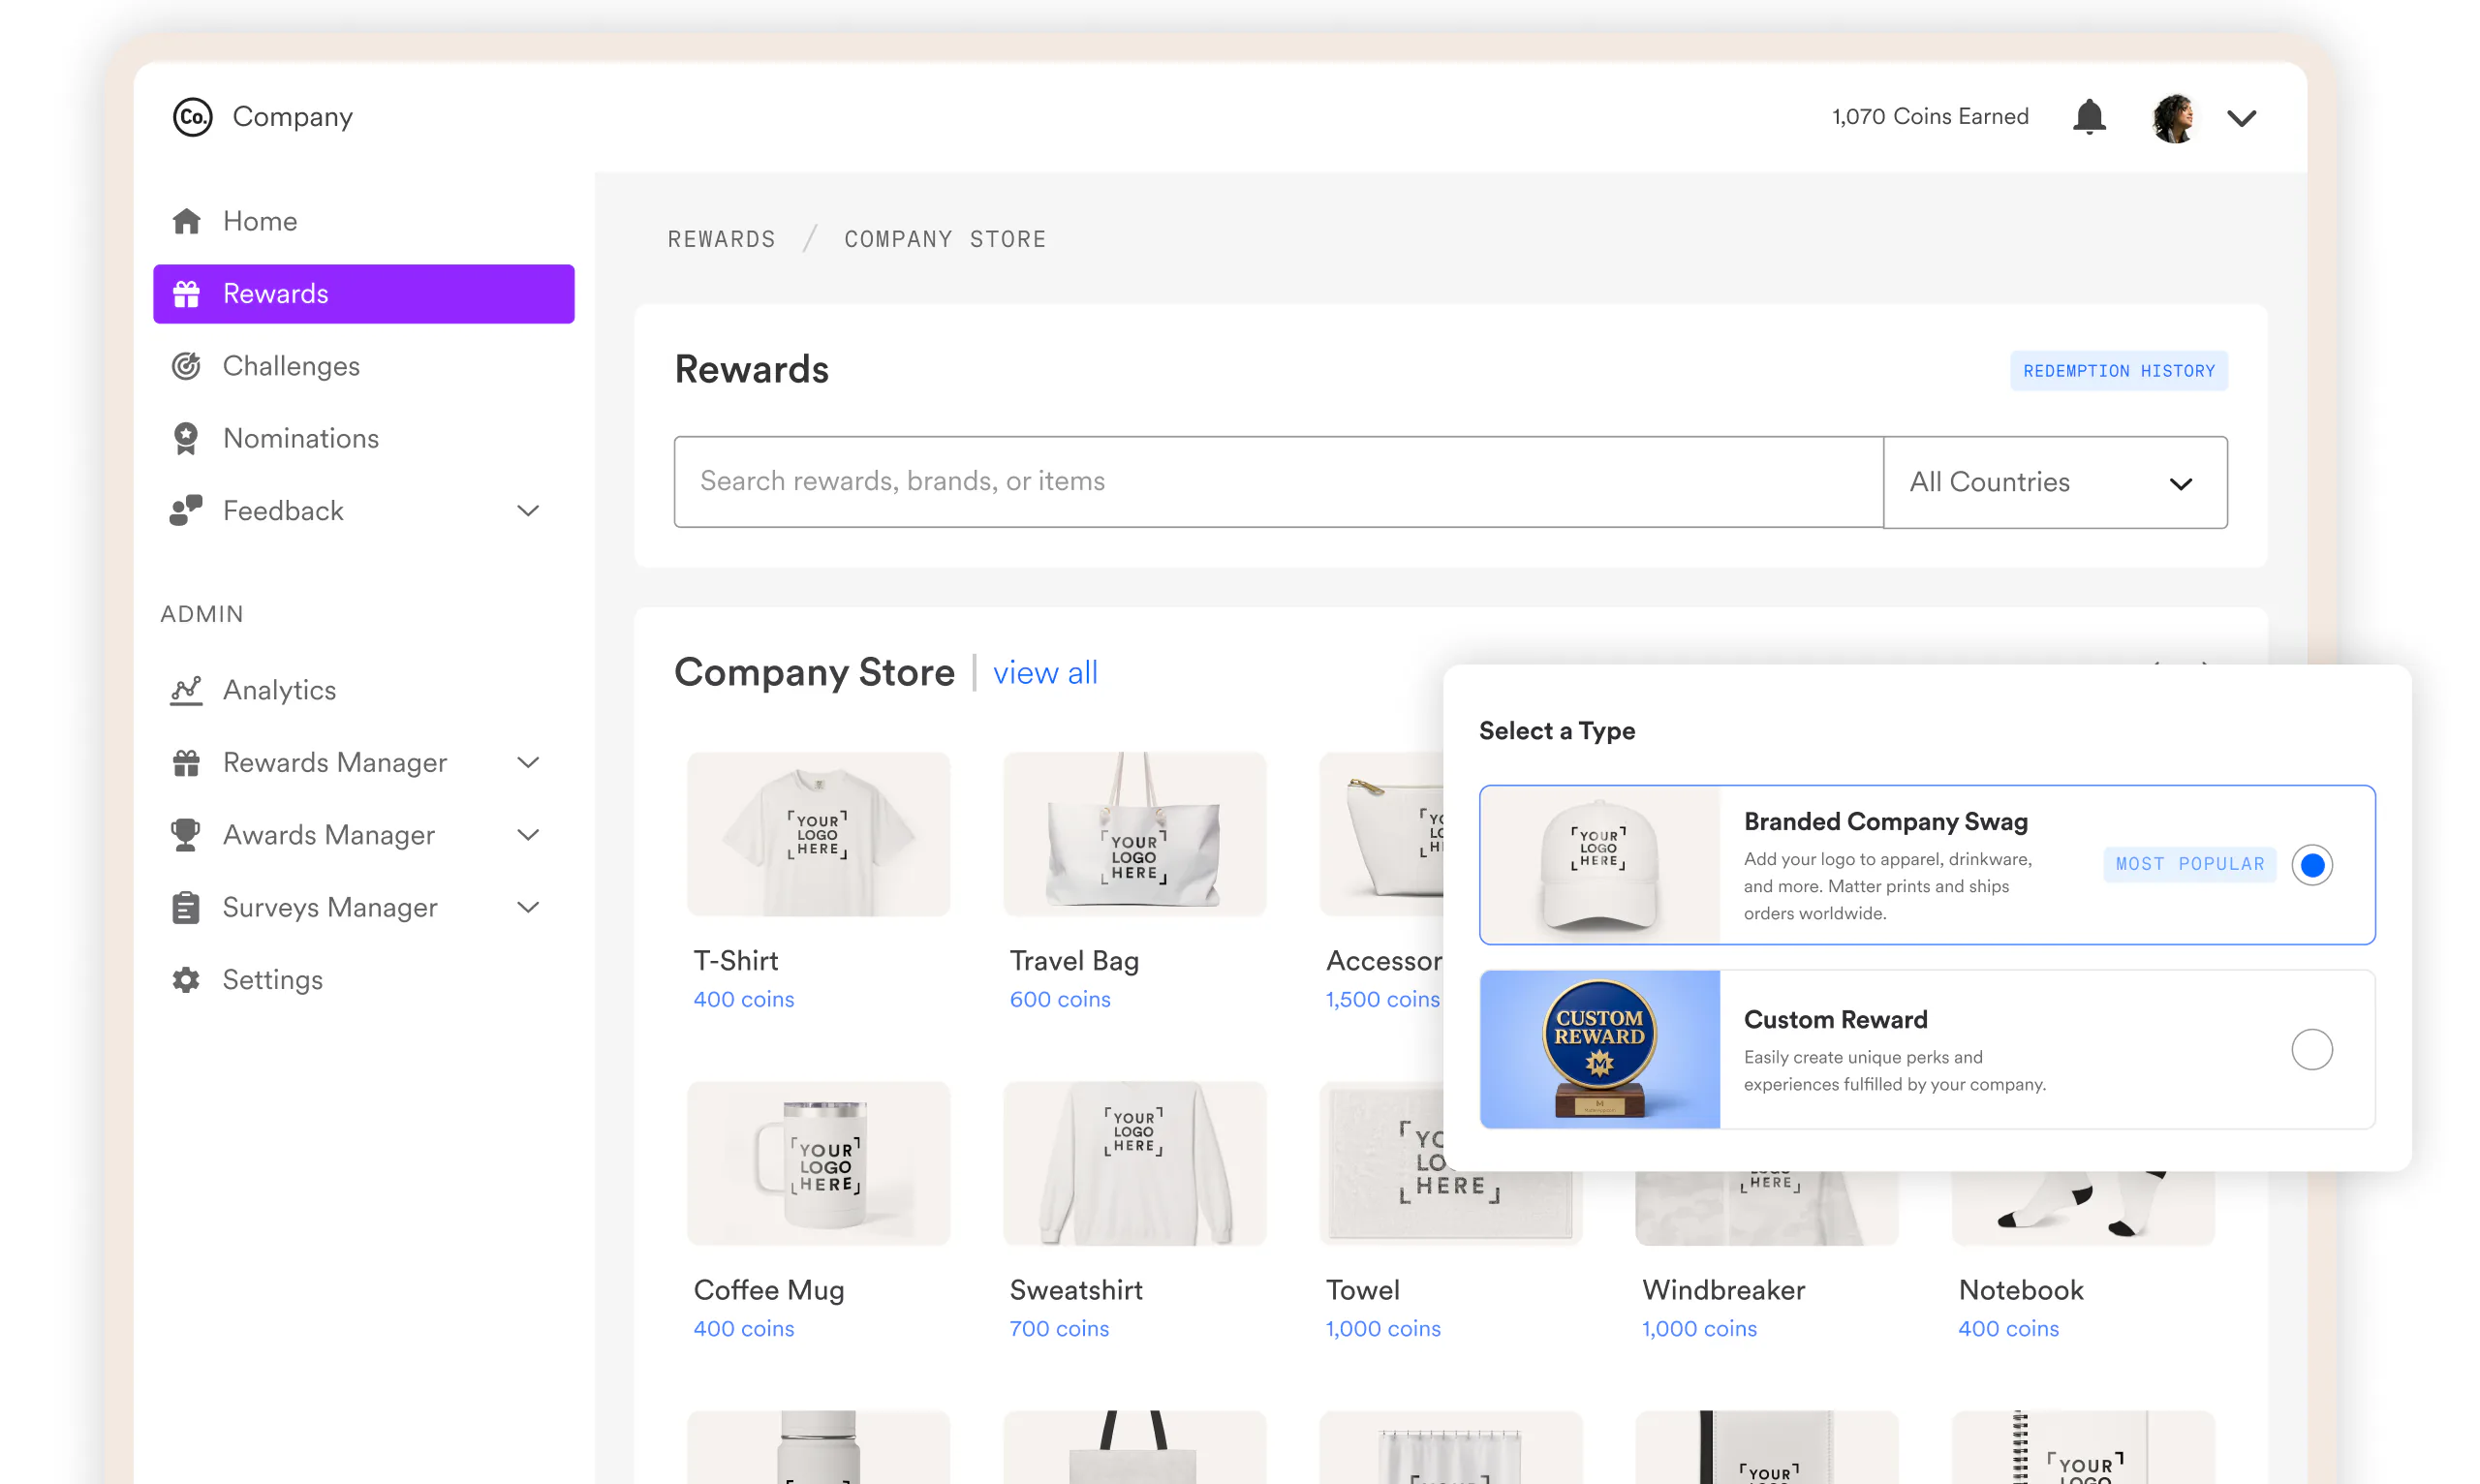Click the Feedback chat icon
Screen dimensions: 2480x1484
186,510
